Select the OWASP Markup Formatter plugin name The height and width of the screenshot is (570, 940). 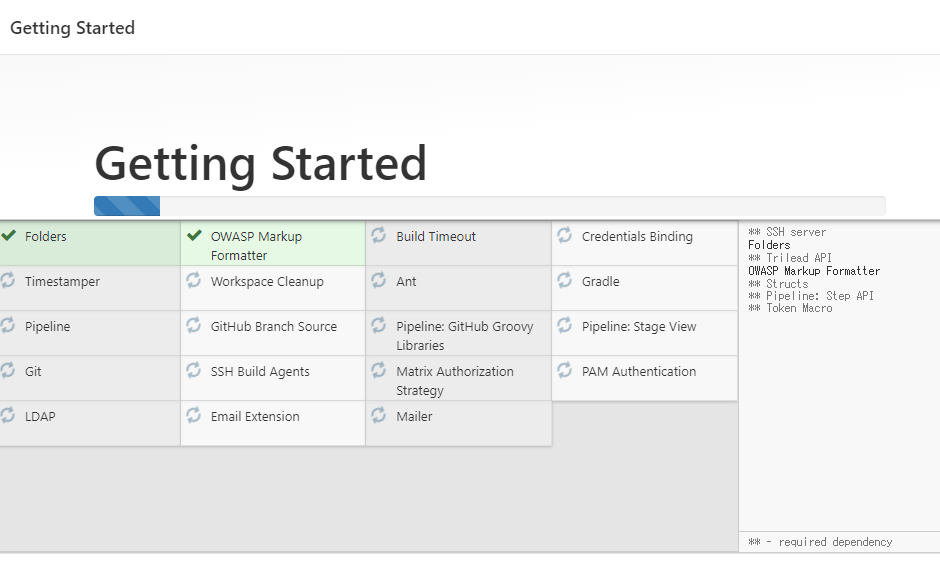(256, 246)
